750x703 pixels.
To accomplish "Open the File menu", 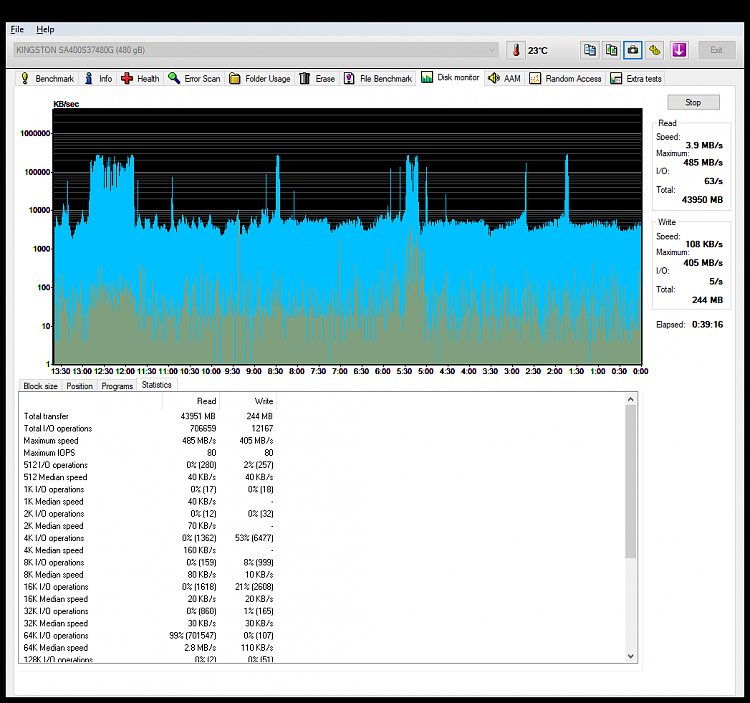I will click(17, 29).
